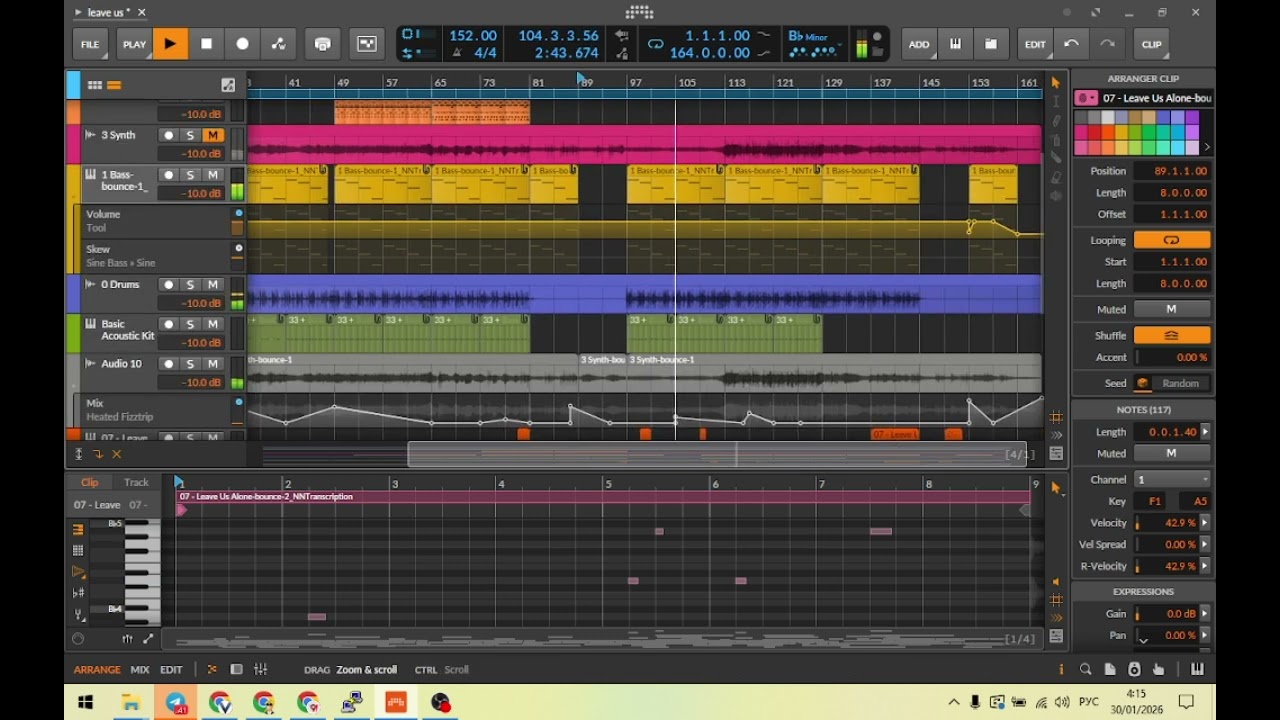Open the dashboard grid icon at top
This screenshot has height=720, width=1280.
639,13
